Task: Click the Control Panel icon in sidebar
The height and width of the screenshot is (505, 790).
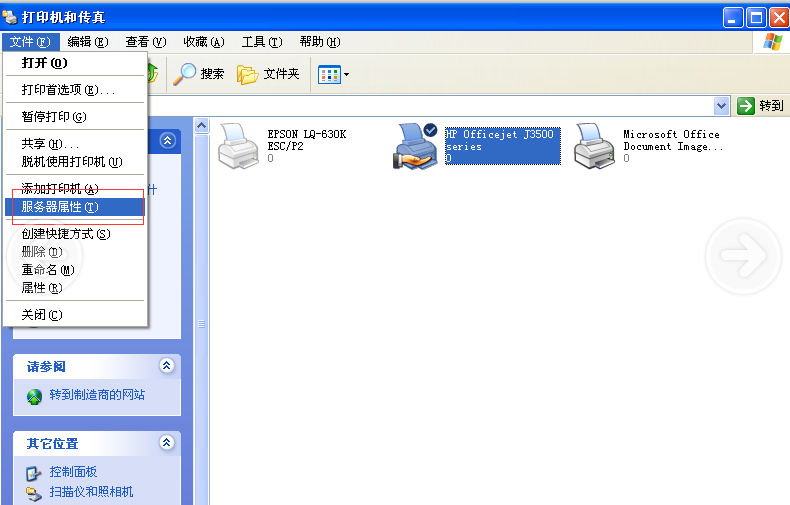Action: point(34,472)
